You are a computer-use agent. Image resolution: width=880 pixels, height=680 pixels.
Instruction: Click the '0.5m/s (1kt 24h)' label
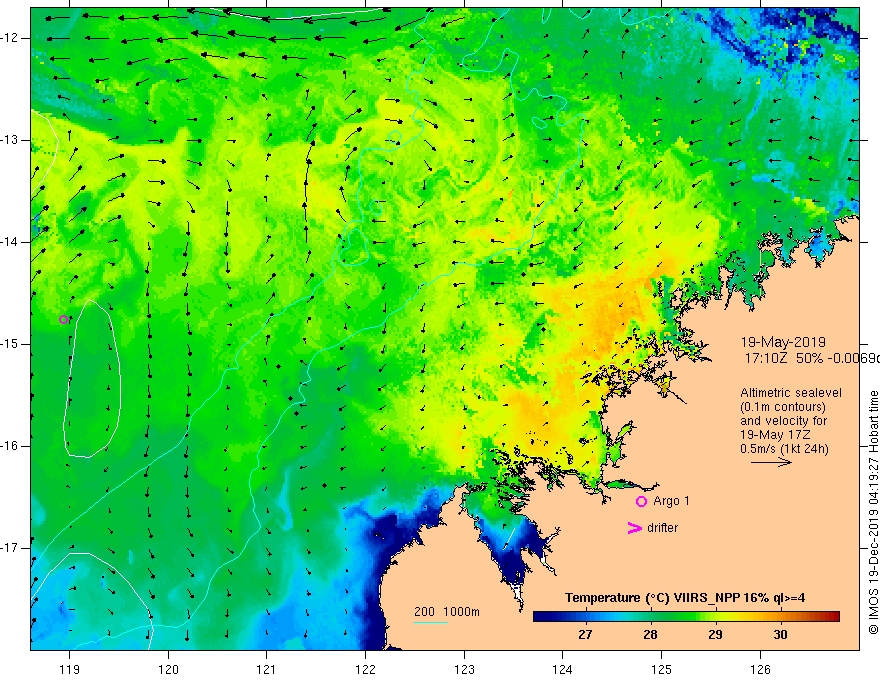point(785,449)
